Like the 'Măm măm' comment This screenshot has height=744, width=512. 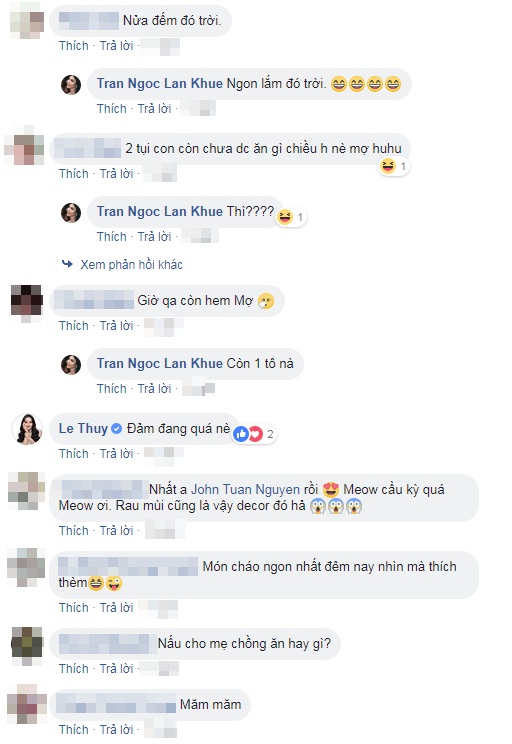click(x=74, y=729)
